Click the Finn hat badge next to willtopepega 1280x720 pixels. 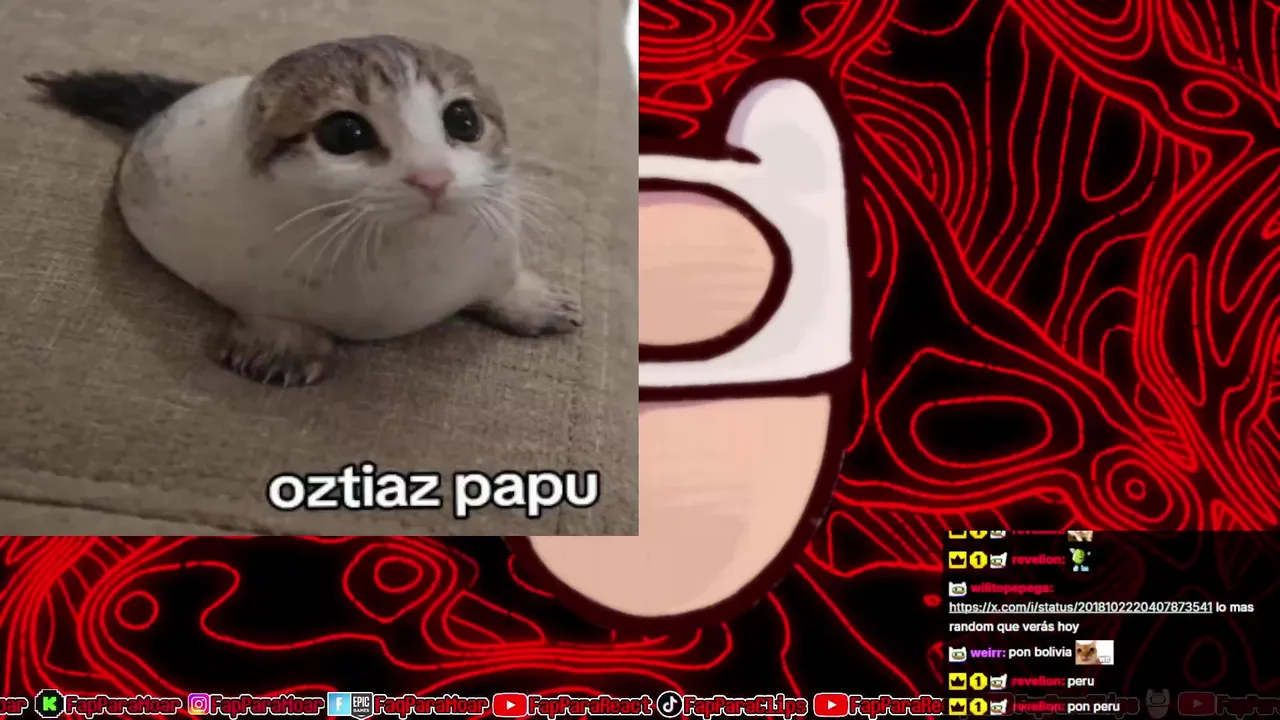click(x=958, y=588)
